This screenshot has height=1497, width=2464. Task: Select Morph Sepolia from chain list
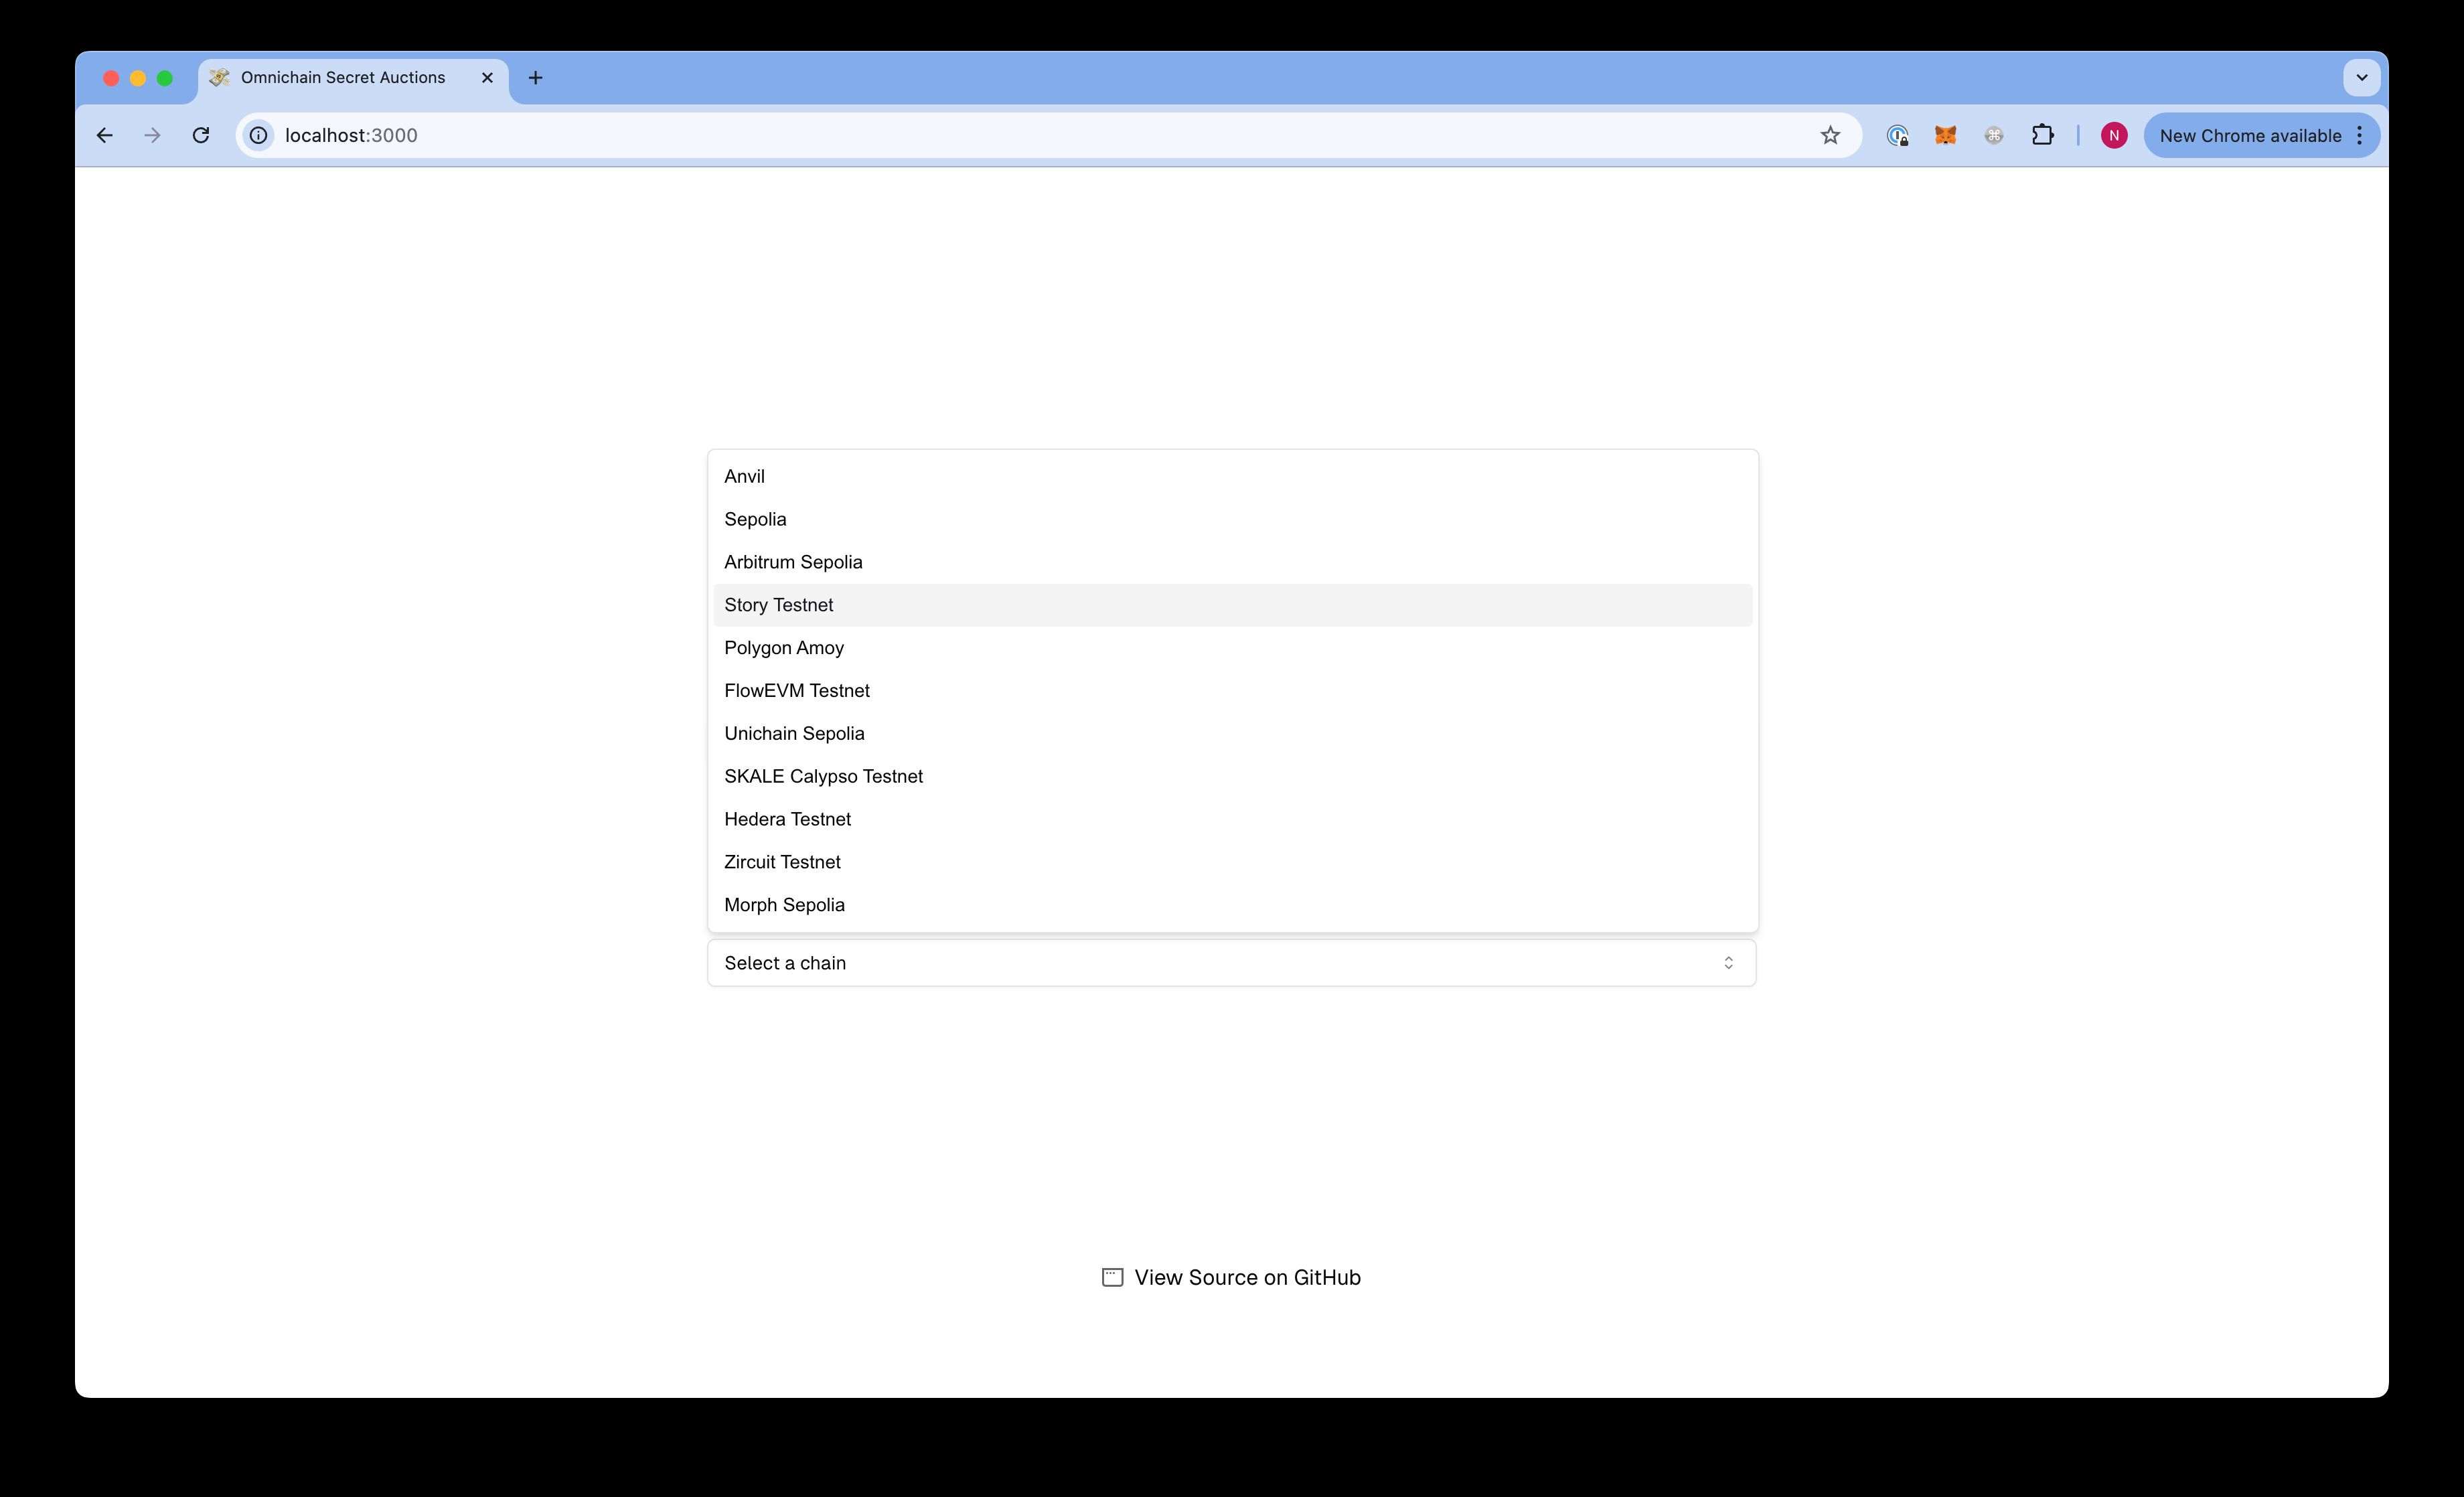(785, 904)
